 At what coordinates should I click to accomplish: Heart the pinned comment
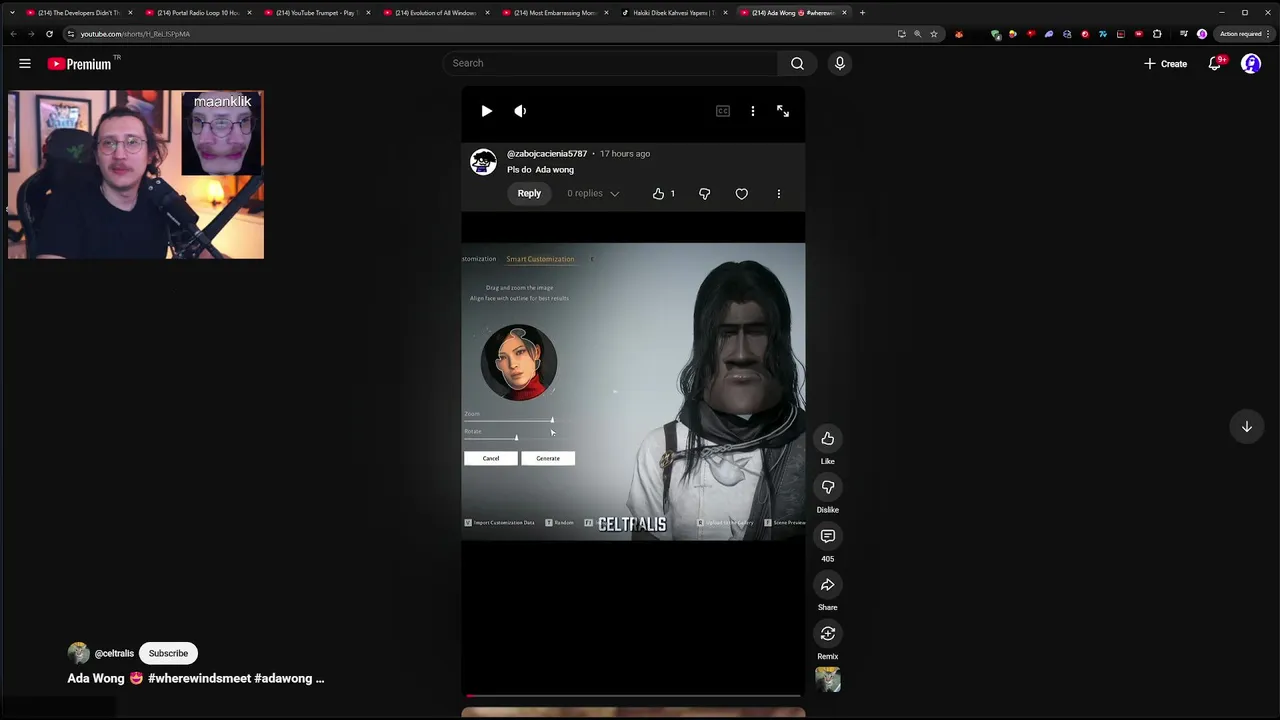[742, 194]
